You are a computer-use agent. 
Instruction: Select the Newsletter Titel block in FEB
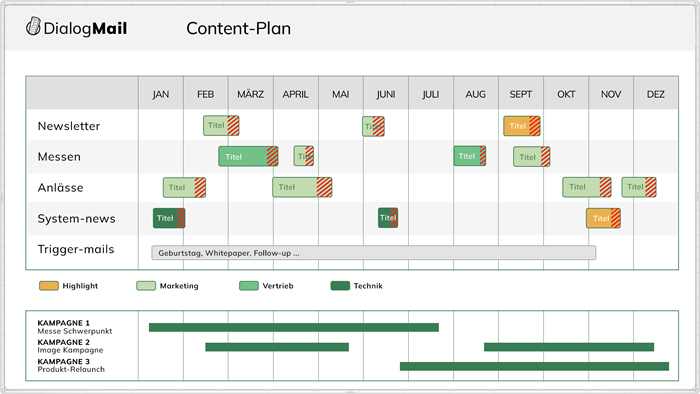tap(221, 125)
